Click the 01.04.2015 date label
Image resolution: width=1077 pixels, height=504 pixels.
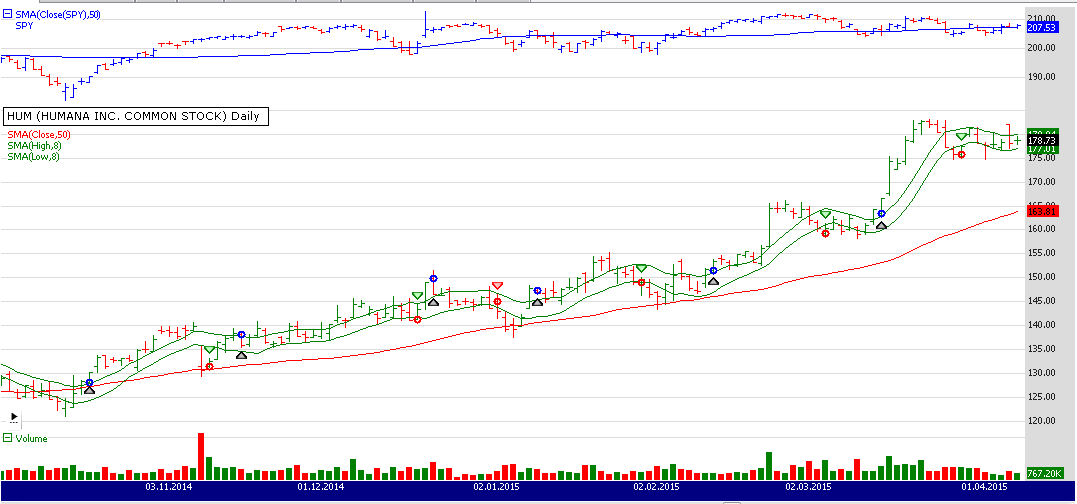pos(980,487)
